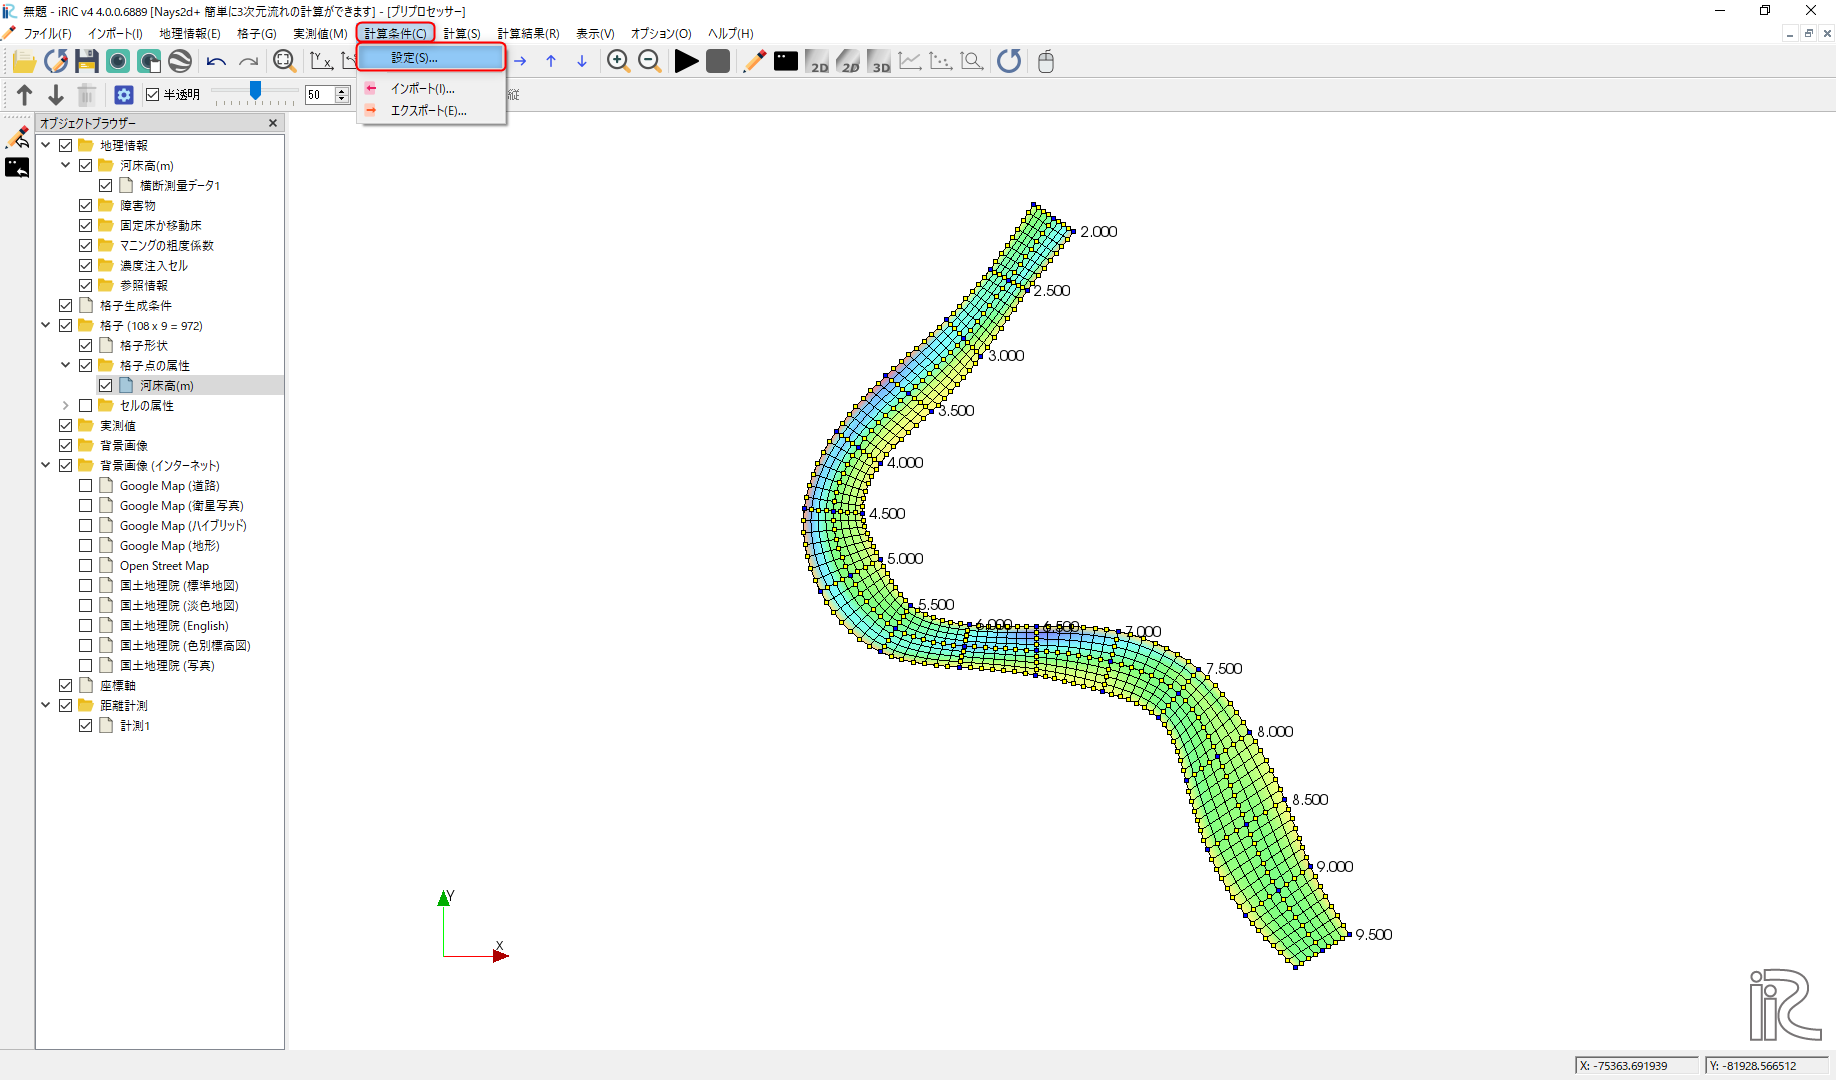Open the ファイル(F) menu
Image resolution: width=1836 pixels, height=1080 pixels.
click(x=47, y=34)
